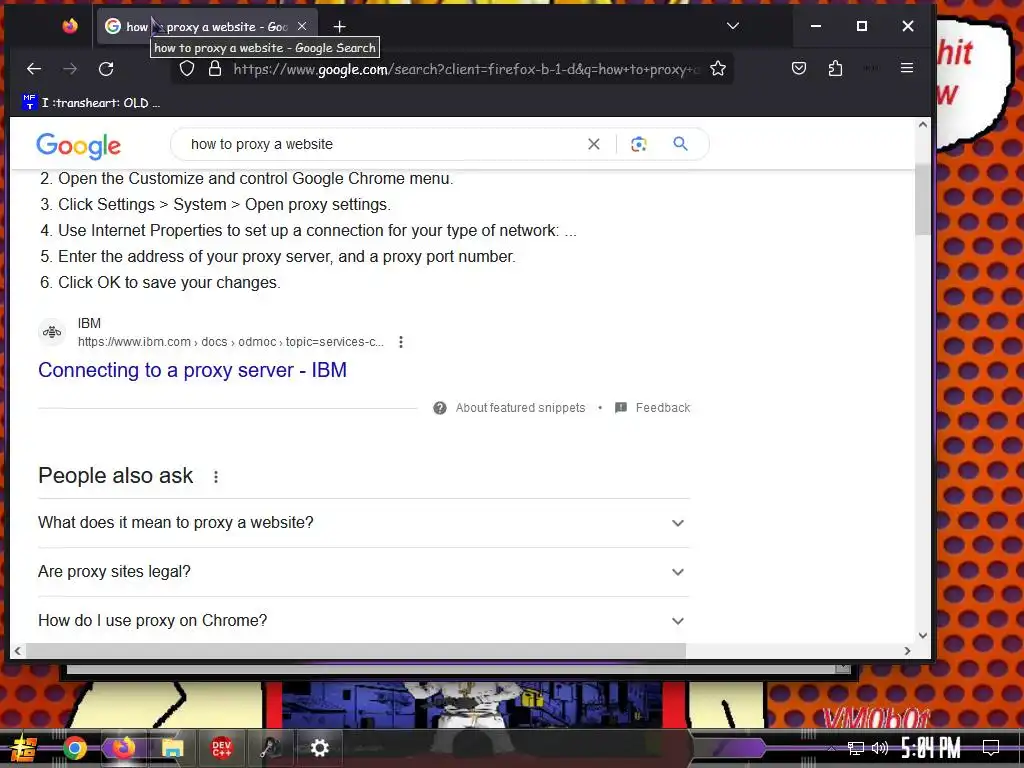Expand 'What does it mean to proxy a website?'
The height and width of the screenshot is (768, 1024).
[x=364, y=523]
